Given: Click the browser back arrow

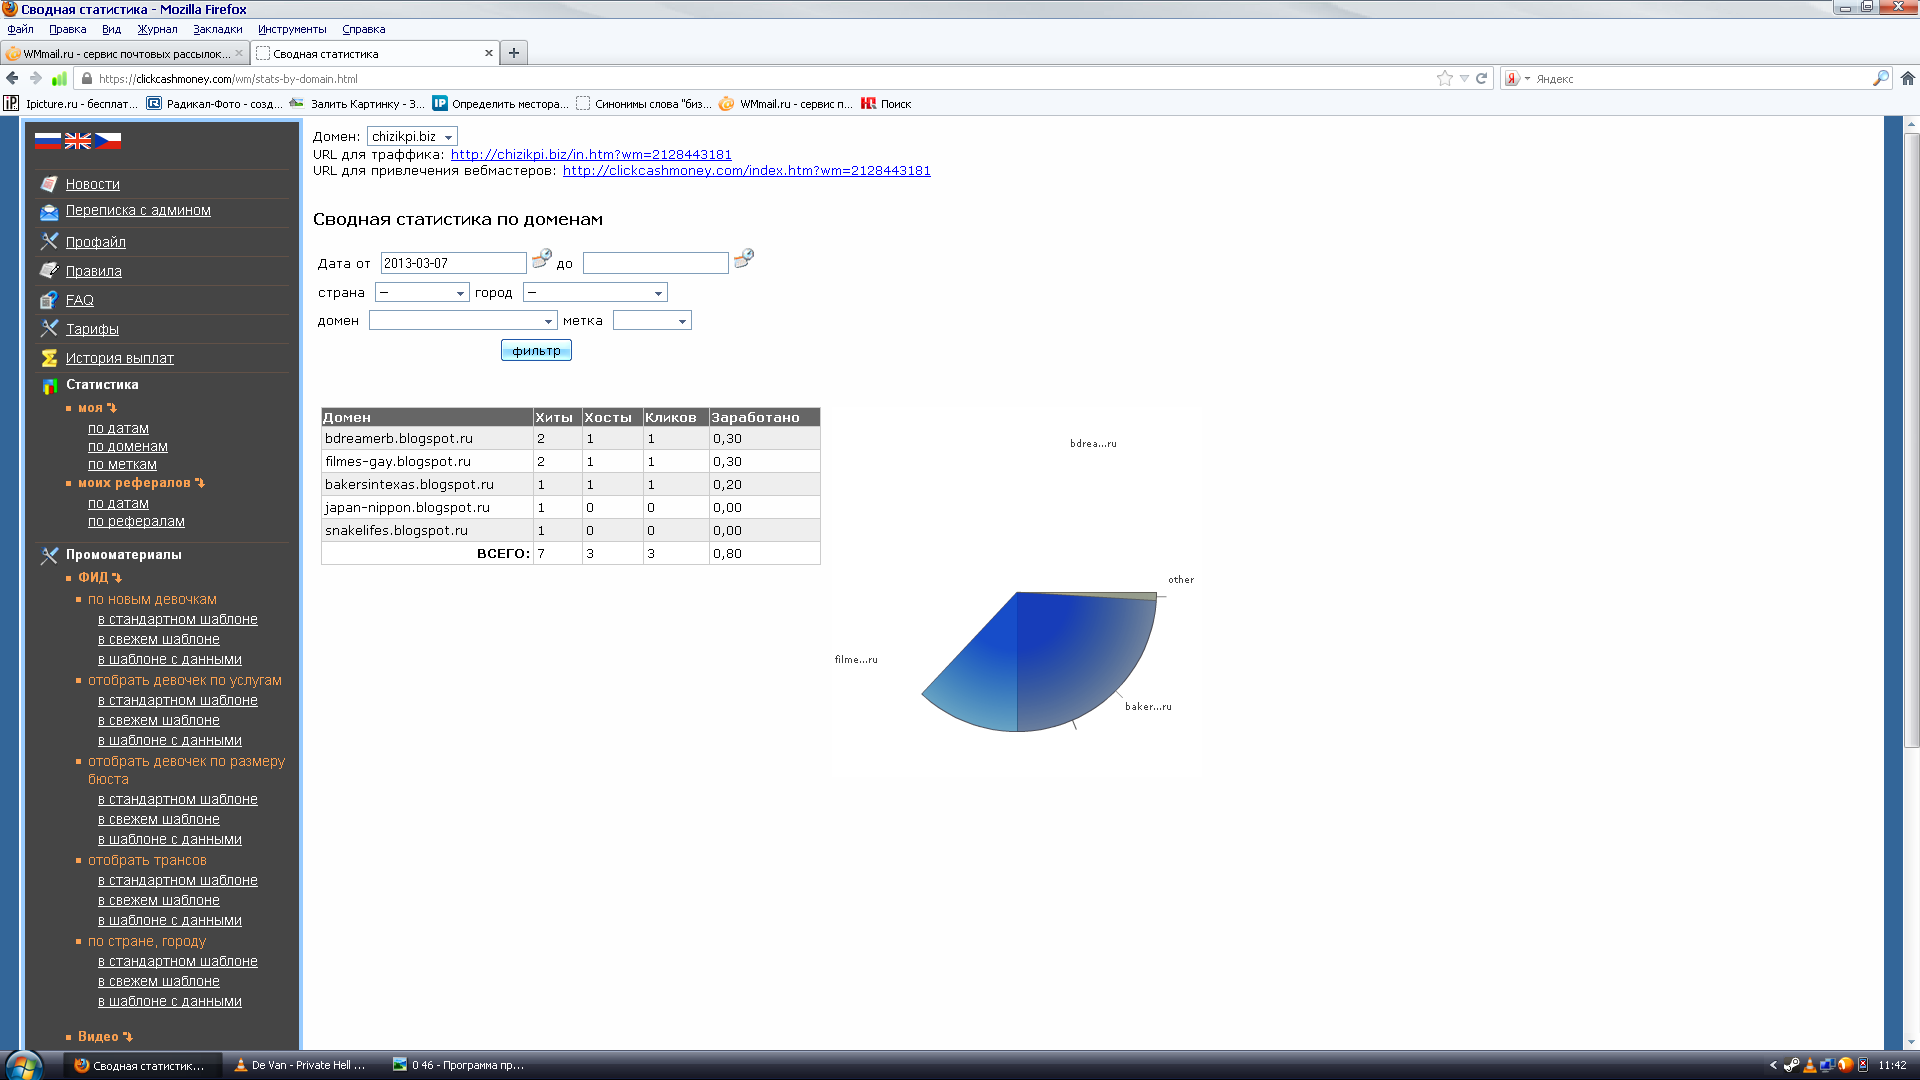Looking at the screenshot, I should point(12,78).
